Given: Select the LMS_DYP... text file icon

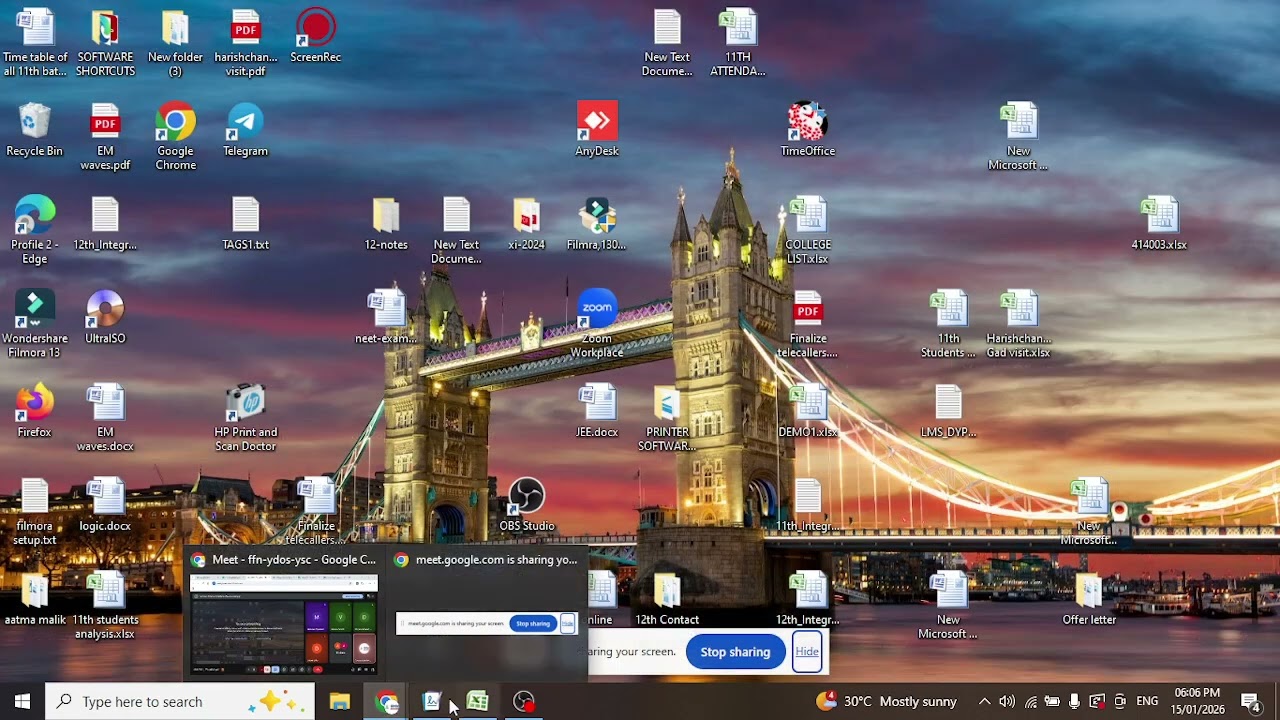Looking at the screenshot, I should coord(948,412).
